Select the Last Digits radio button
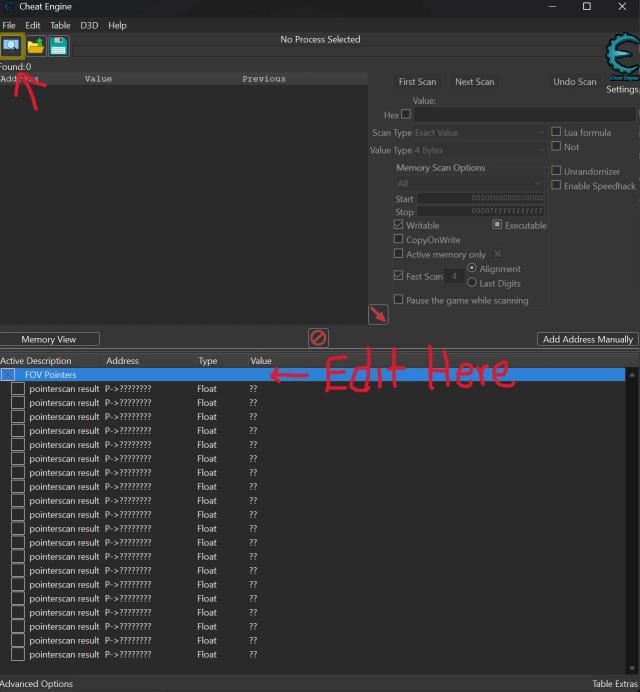 tap(472, 283)
